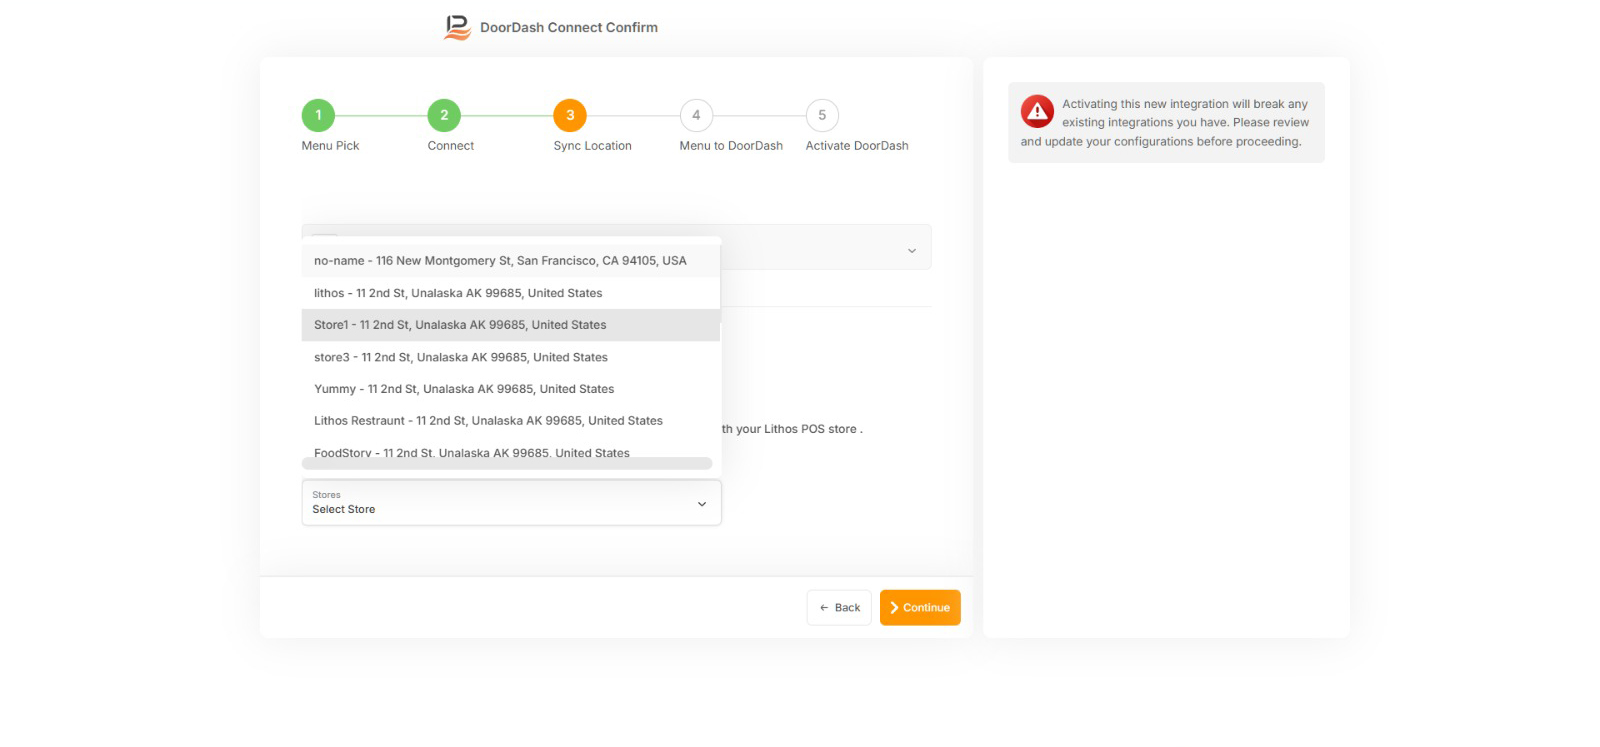1600x747 pixels.
Task: Click step 5 Activate DoorDash circle
Action: tap(822, 115)
